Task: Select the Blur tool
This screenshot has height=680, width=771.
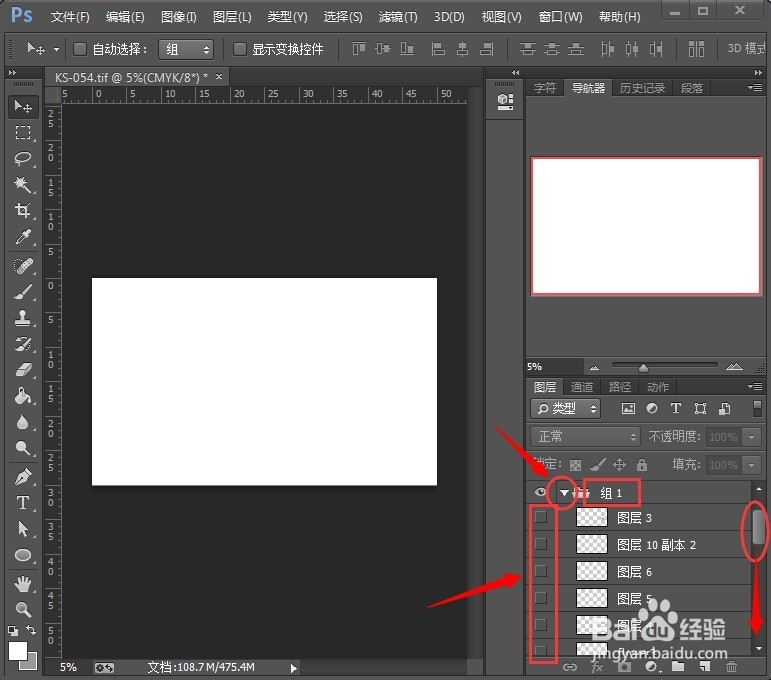Action: point(23,422)
